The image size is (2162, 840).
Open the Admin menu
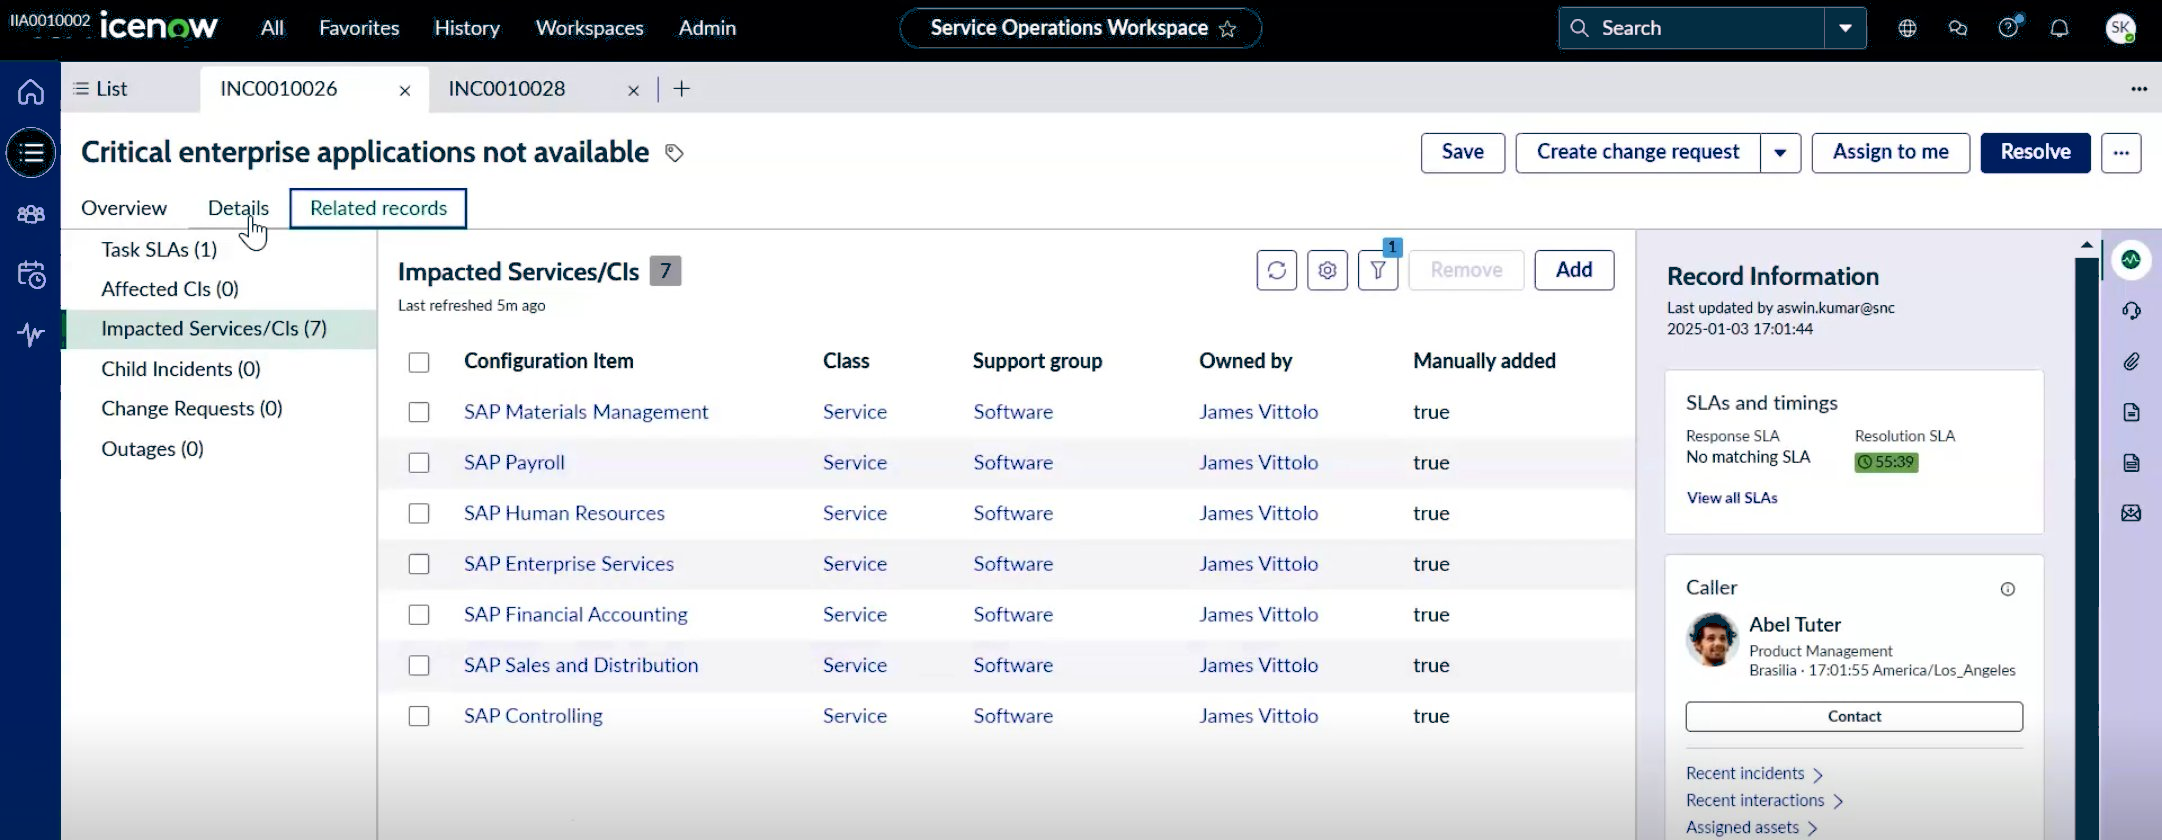(707, 28)
